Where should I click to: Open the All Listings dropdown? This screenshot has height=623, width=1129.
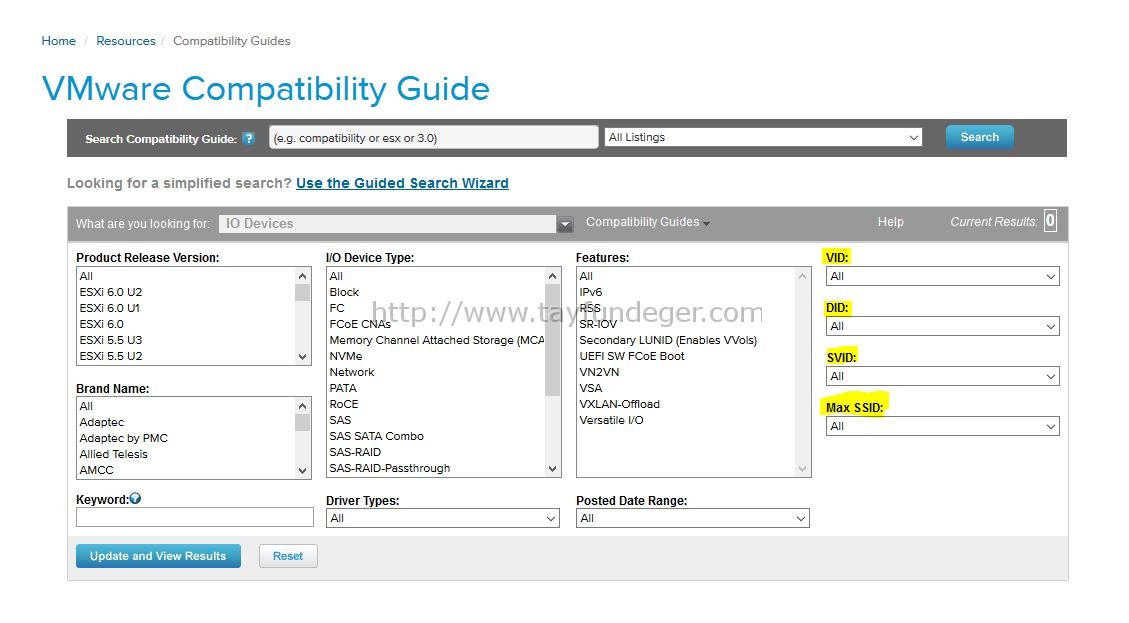coord(763,138)
